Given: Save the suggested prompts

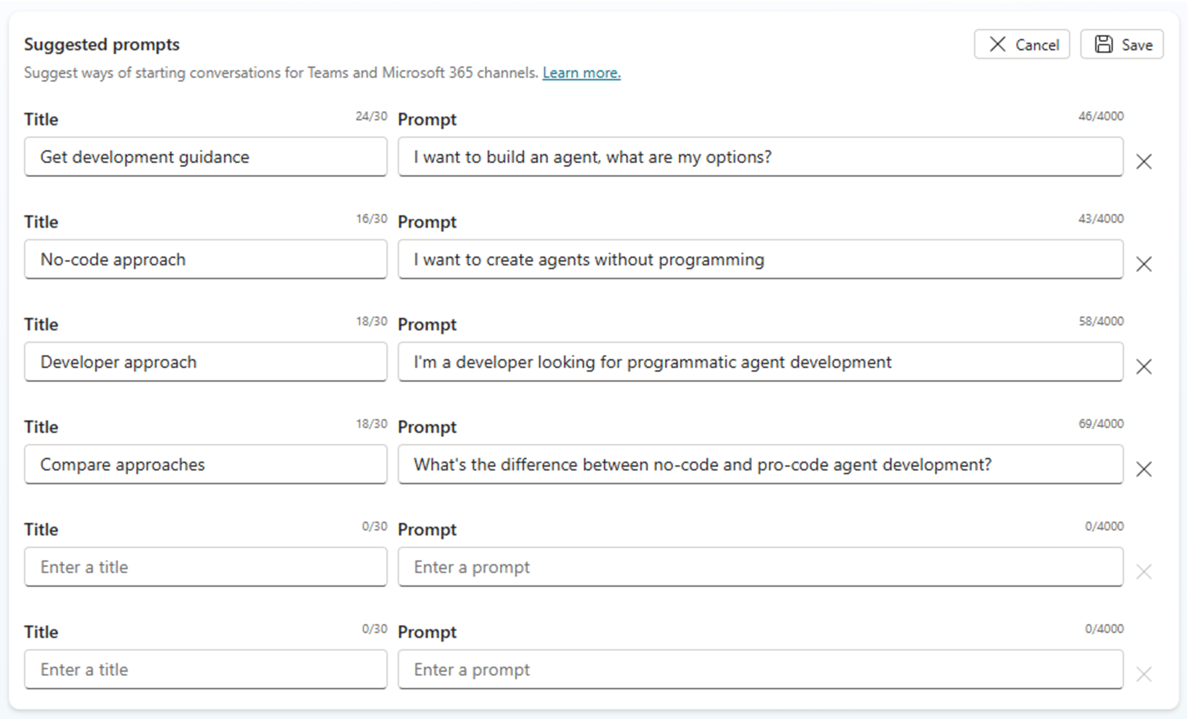Looking at the screenshot, I should coord(1122,45).
